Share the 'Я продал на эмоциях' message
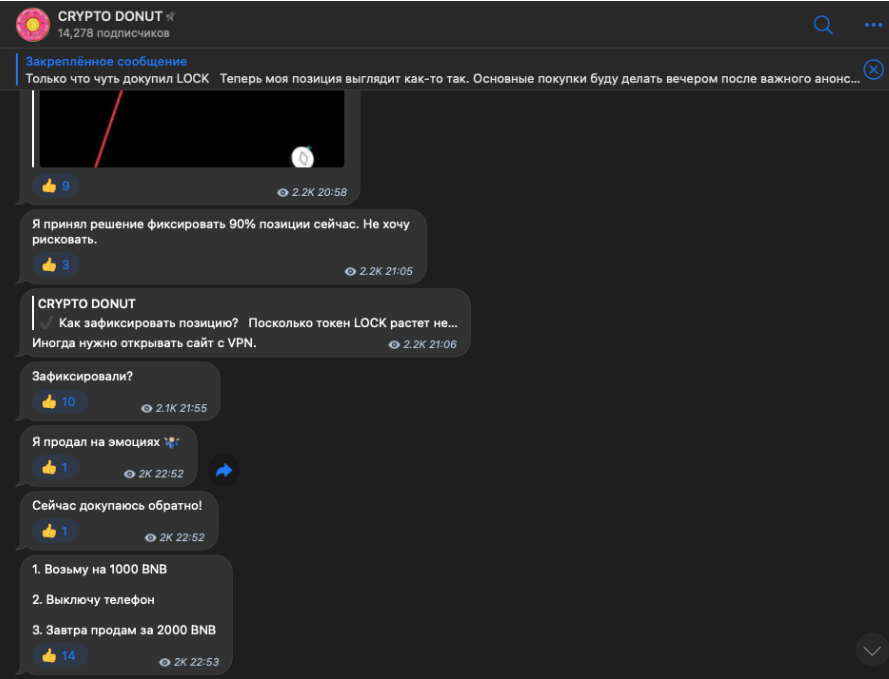Image resolution: width=889 pixels, height=679 pixels. pyautogui.click(x=224, y=470)
